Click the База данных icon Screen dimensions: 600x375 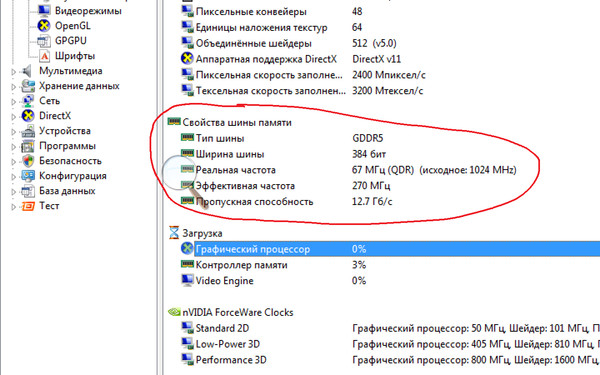point(28,191)
